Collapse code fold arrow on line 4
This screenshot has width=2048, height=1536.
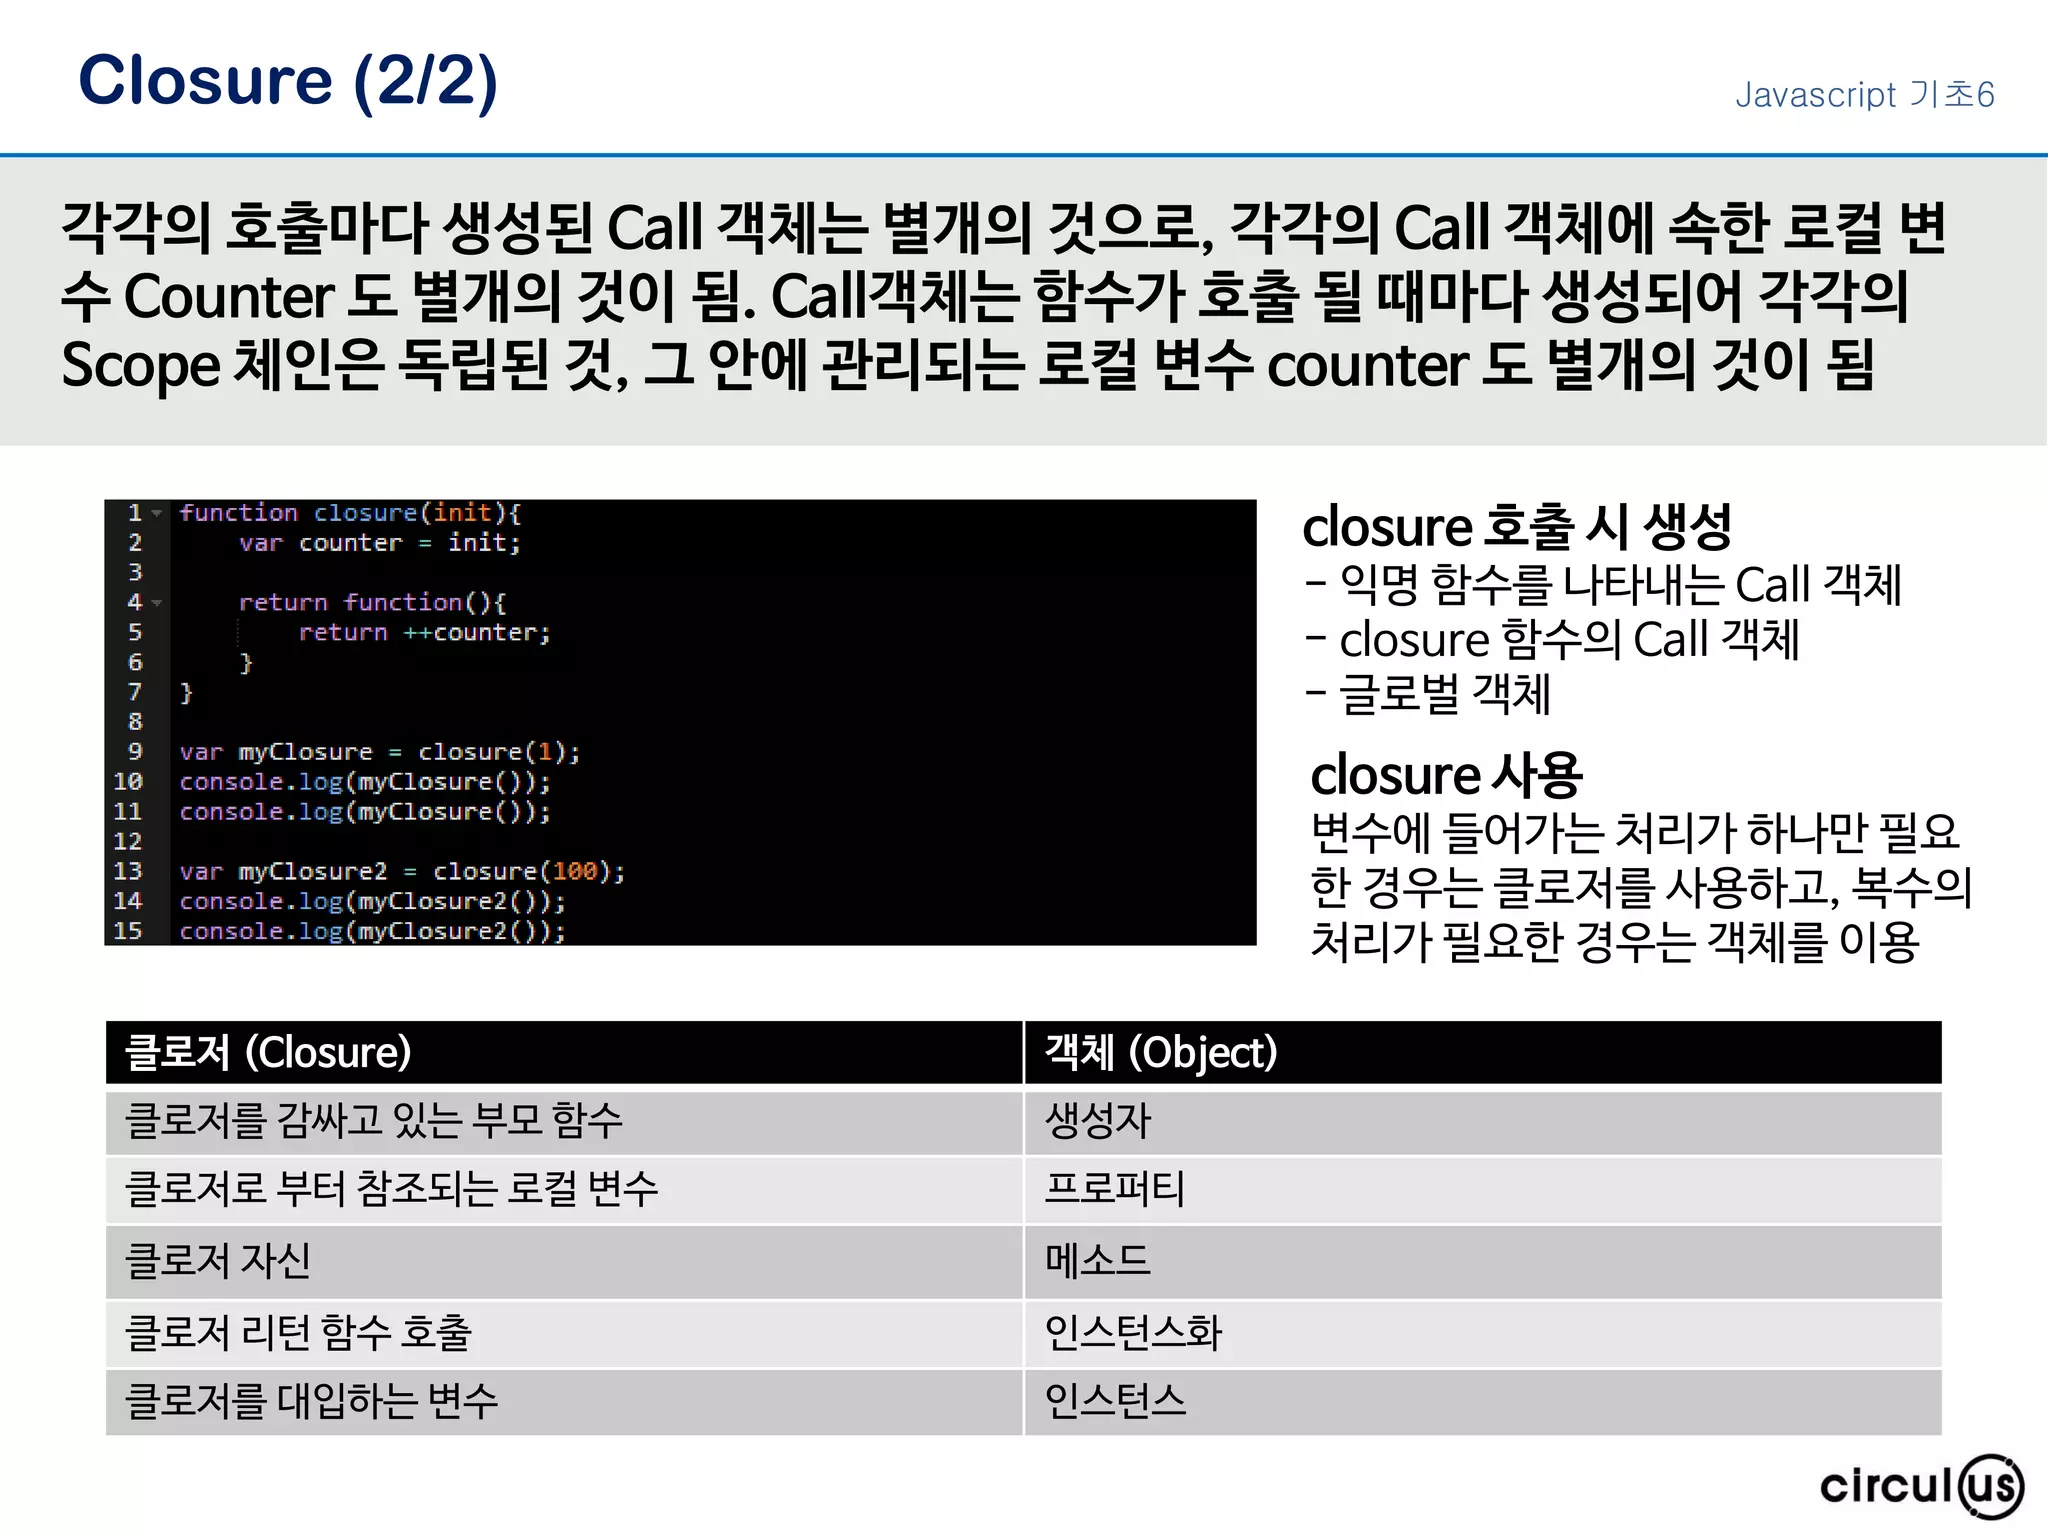(156, 603)
